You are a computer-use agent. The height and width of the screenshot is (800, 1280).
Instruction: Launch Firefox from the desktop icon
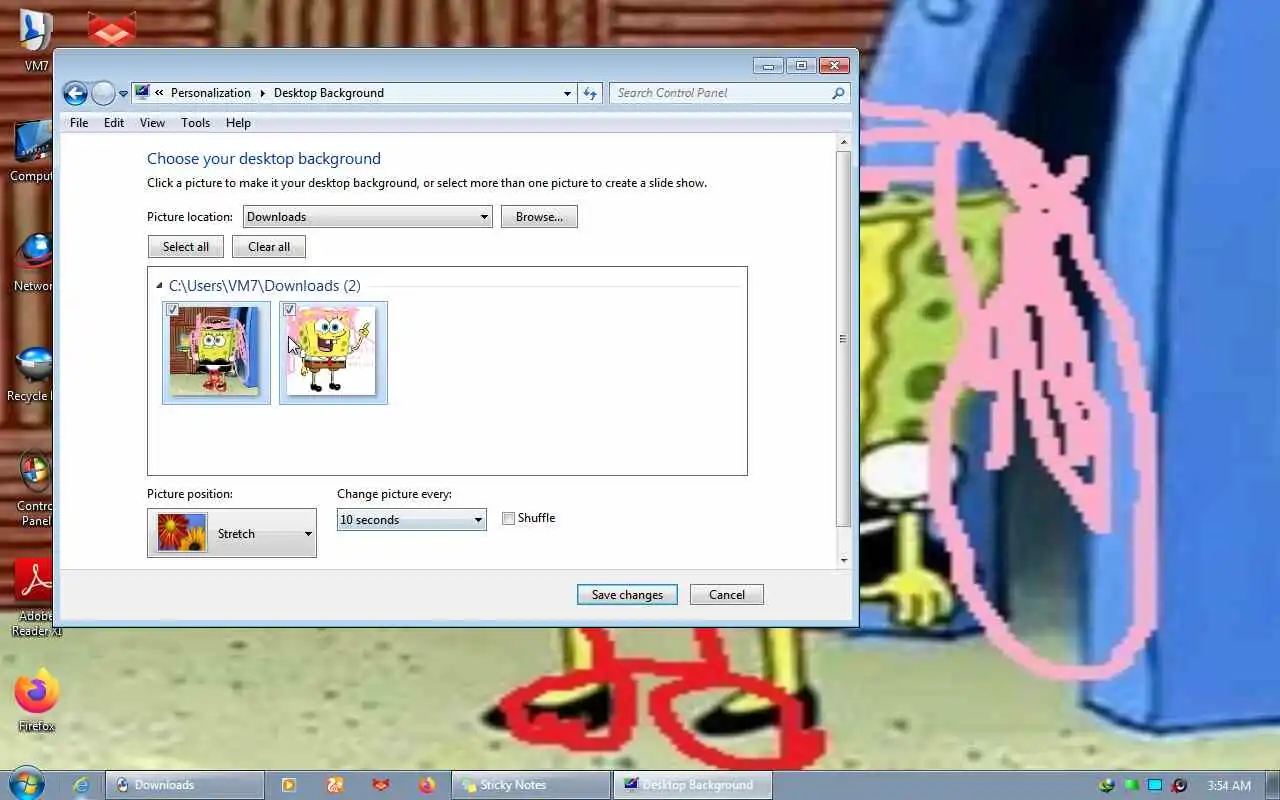click(x=36, y=700)
